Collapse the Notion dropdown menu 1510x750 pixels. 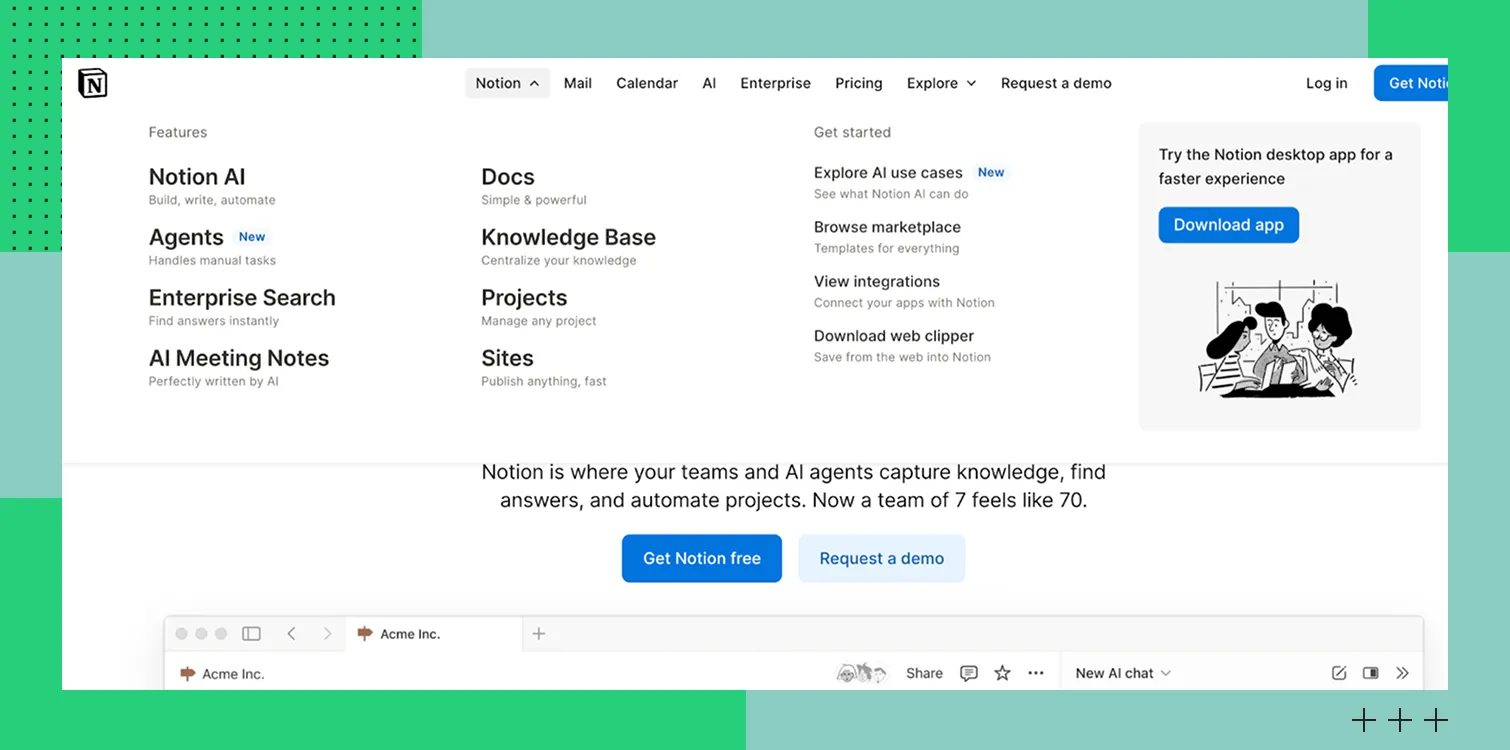(x=507, y=84)
